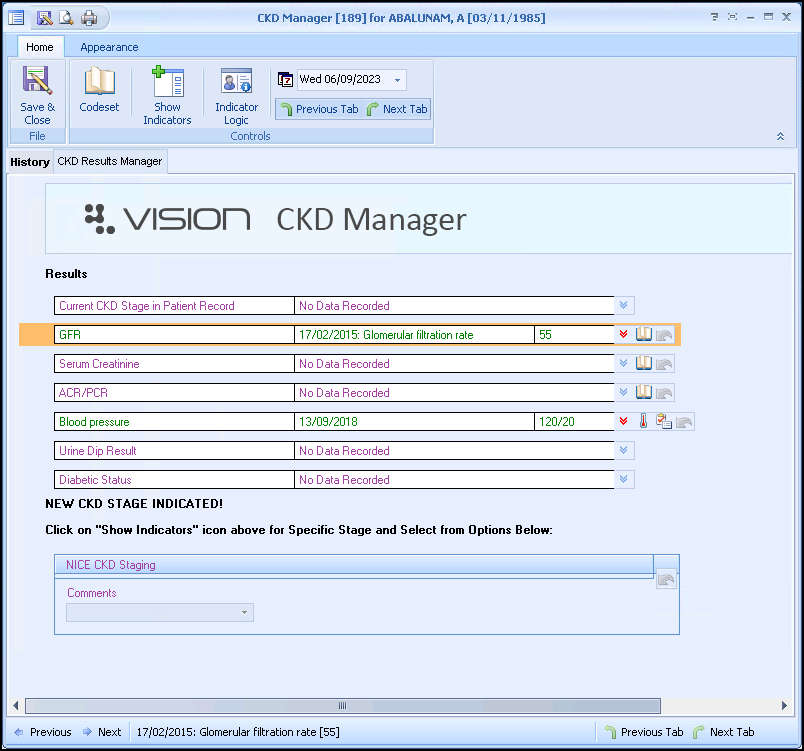Click Next Tab button in ribbon
This screenshot has height=751, width=804.
(397, 109)
